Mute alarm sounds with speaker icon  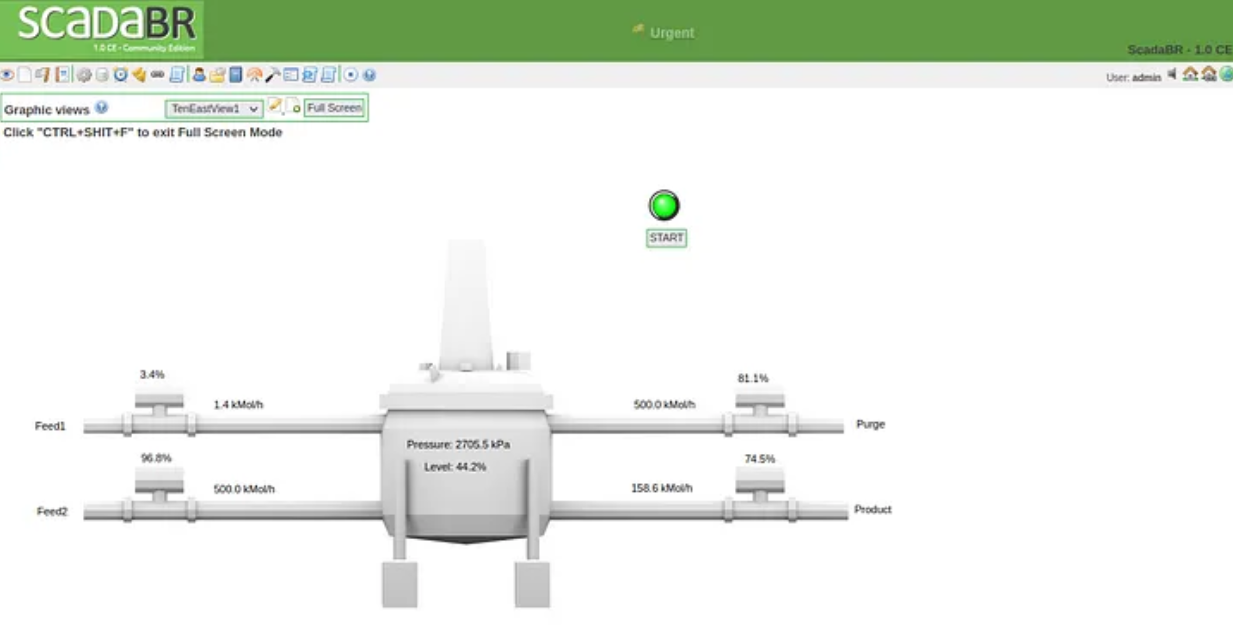point(1172,73)
